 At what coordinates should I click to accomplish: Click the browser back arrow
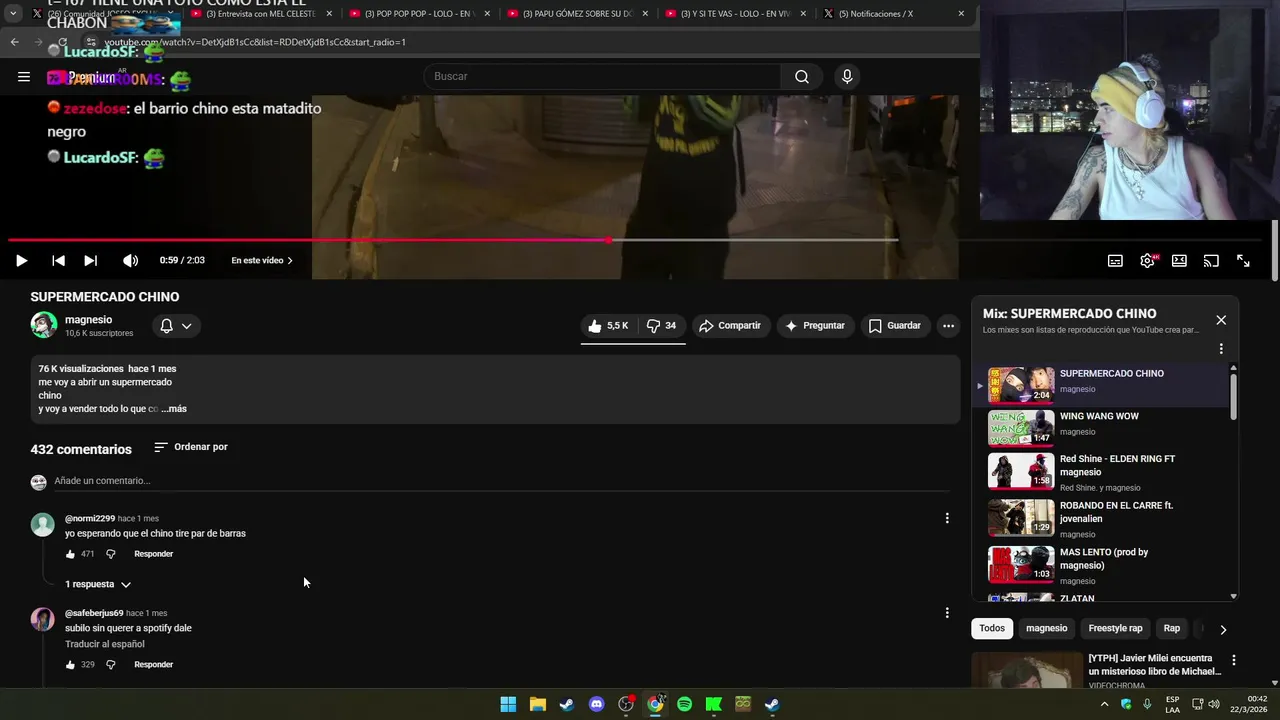[x=14, y=42]
